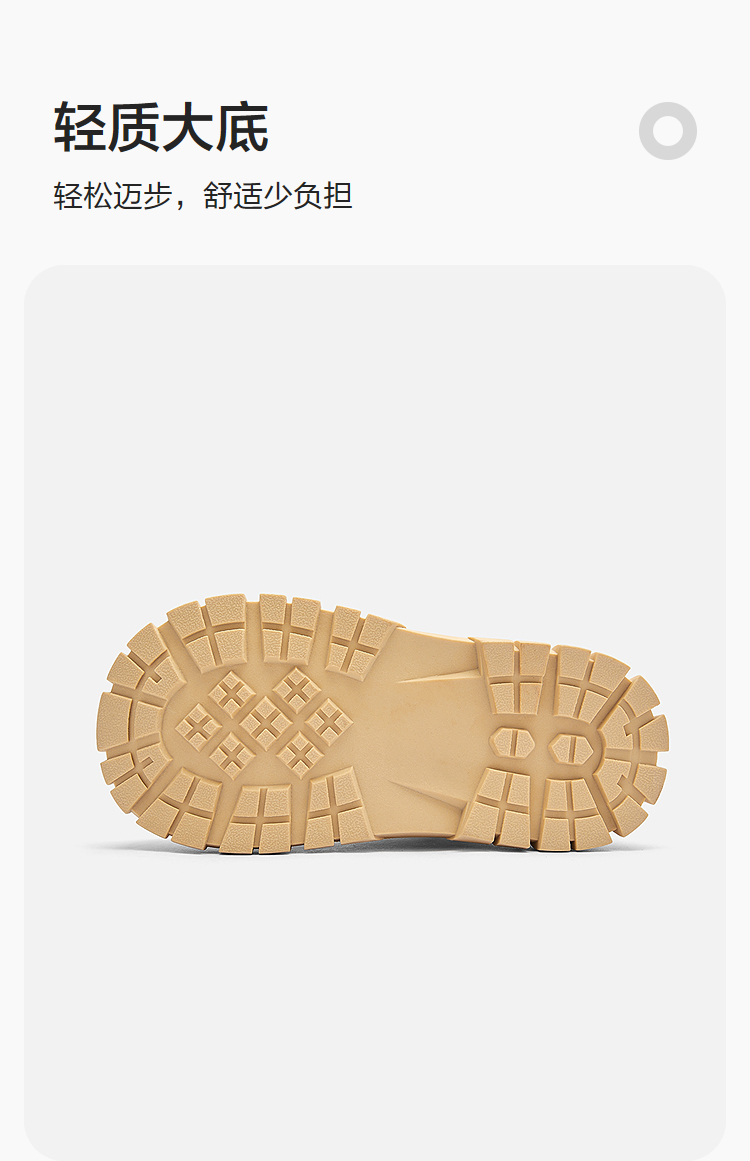Click the 轻松迈步 subtitle phrase
Viewport: 750px width, 1161px height.
(x=113, y=195)
